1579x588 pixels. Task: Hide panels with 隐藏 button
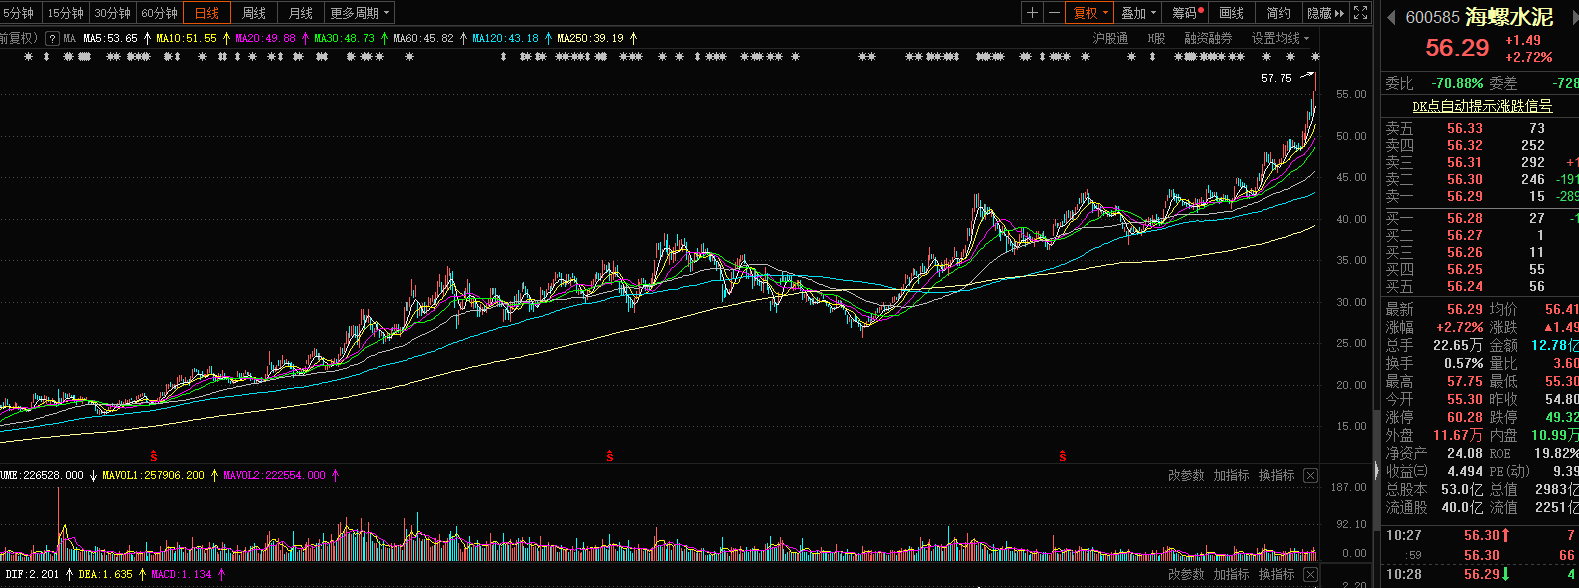(x=1325, y=13)
